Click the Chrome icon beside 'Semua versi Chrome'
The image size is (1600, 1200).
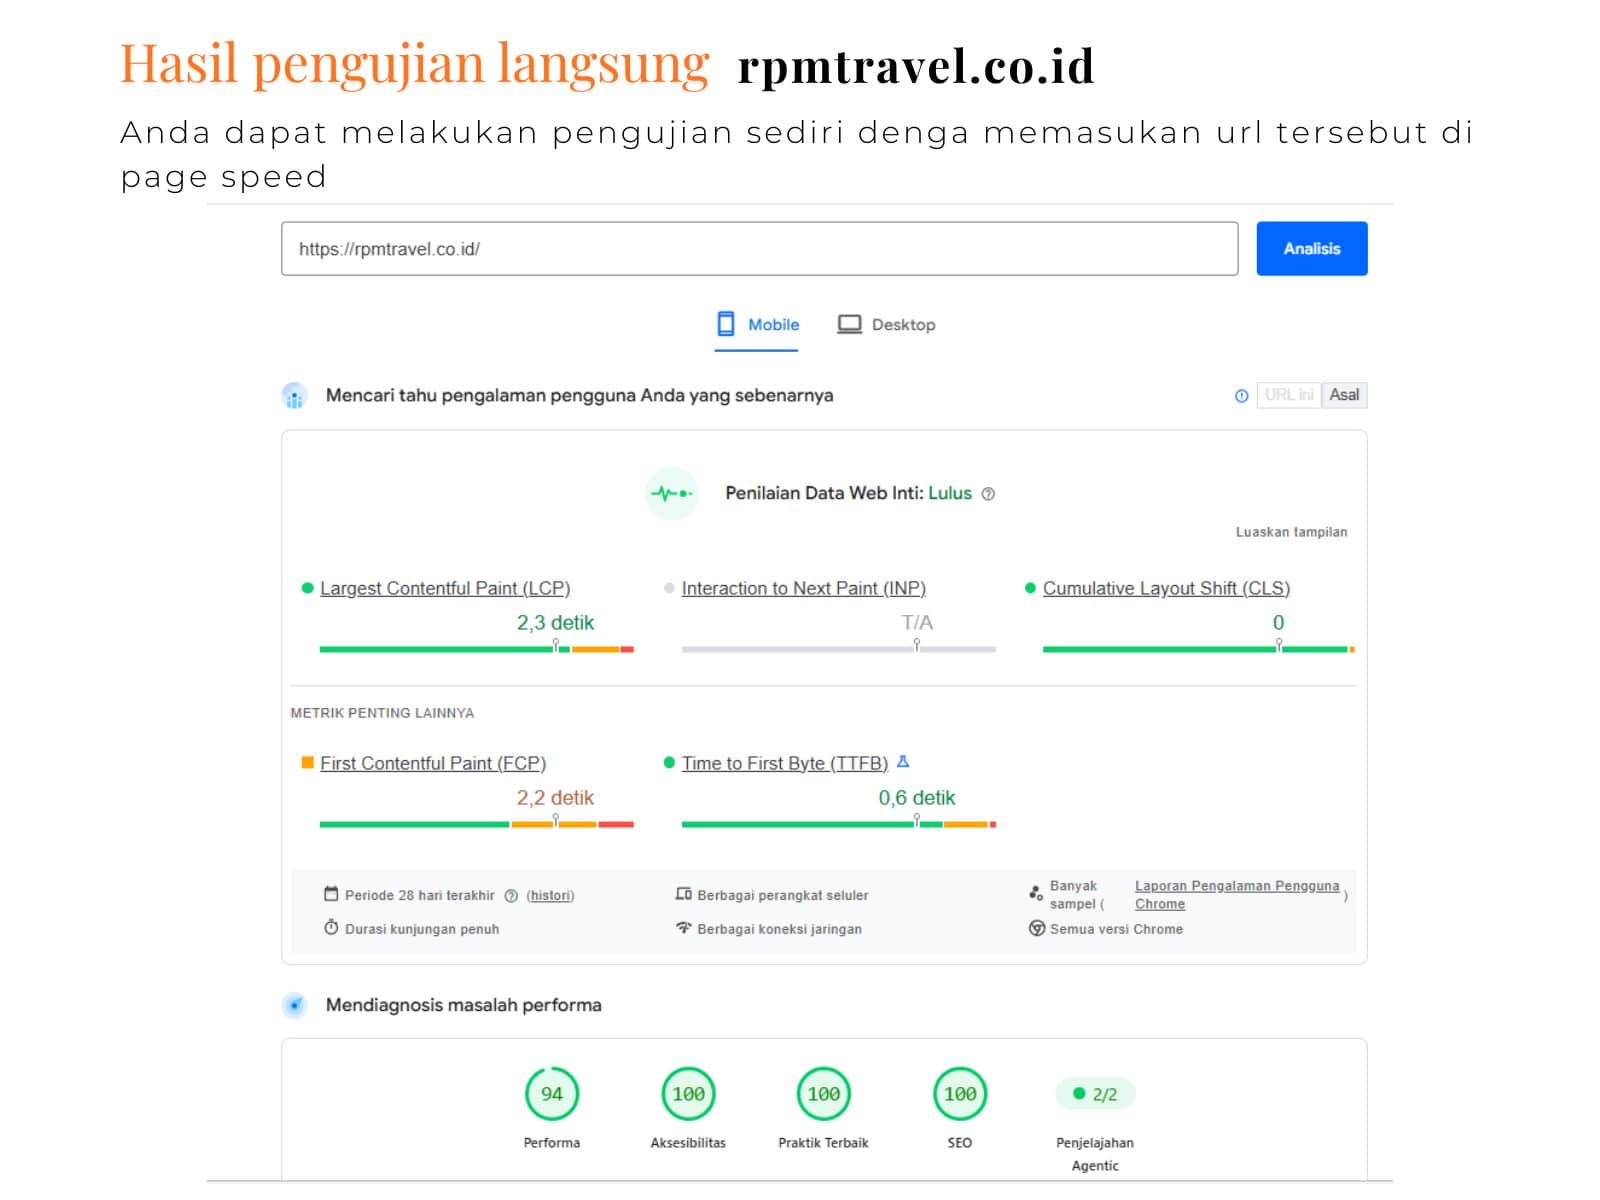pyautogui.click(x=1037, y=928)
